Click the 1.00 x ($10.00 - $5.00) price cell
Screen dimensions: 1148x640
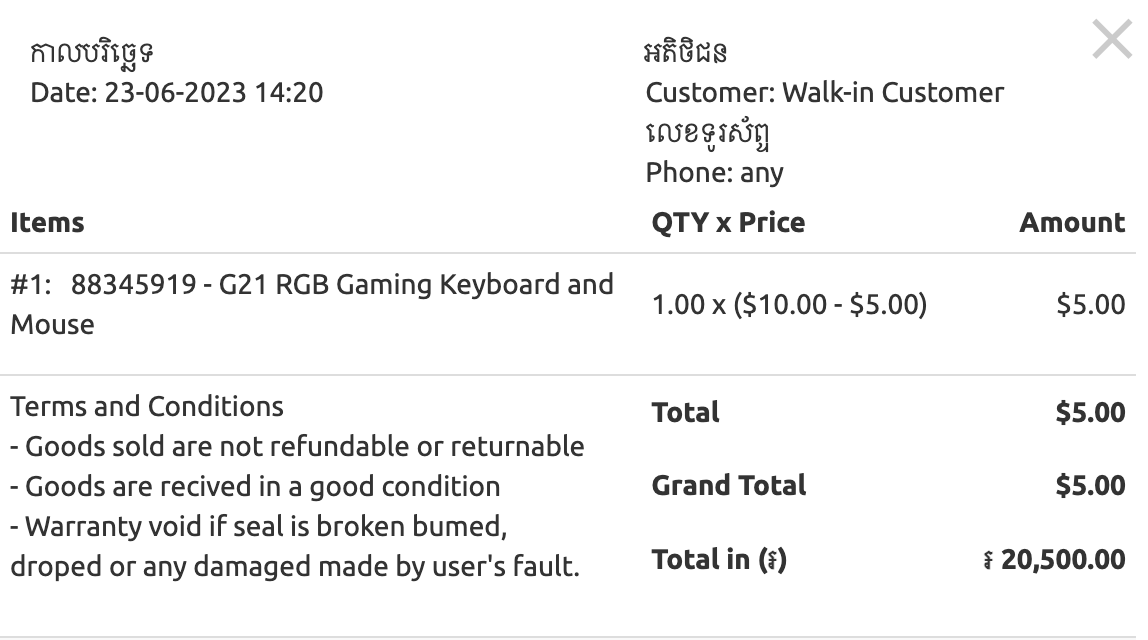tap(789, 305)
